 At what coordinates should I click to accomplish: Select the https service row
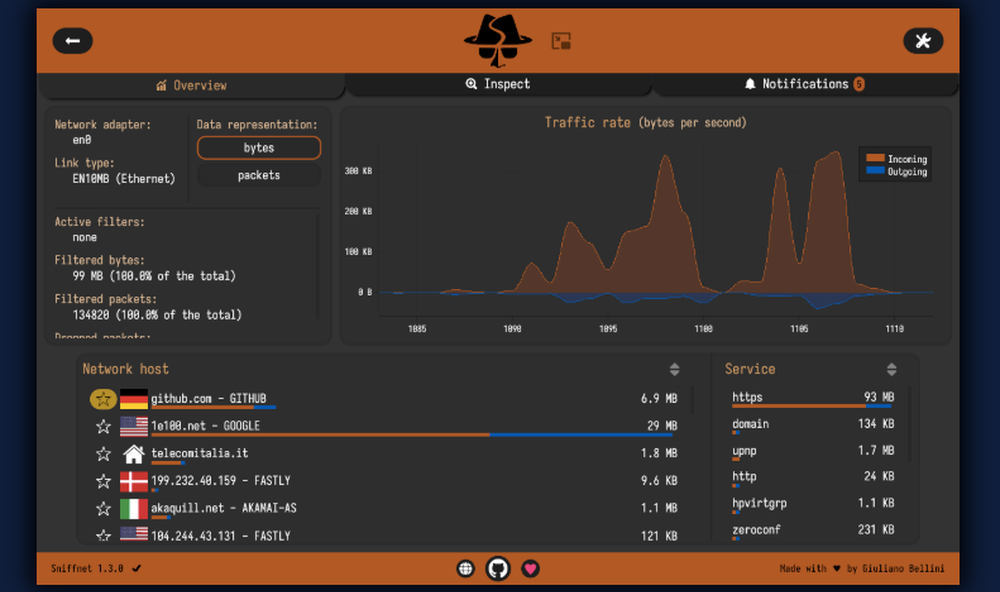pyautogui.click(x=812, y=398)
